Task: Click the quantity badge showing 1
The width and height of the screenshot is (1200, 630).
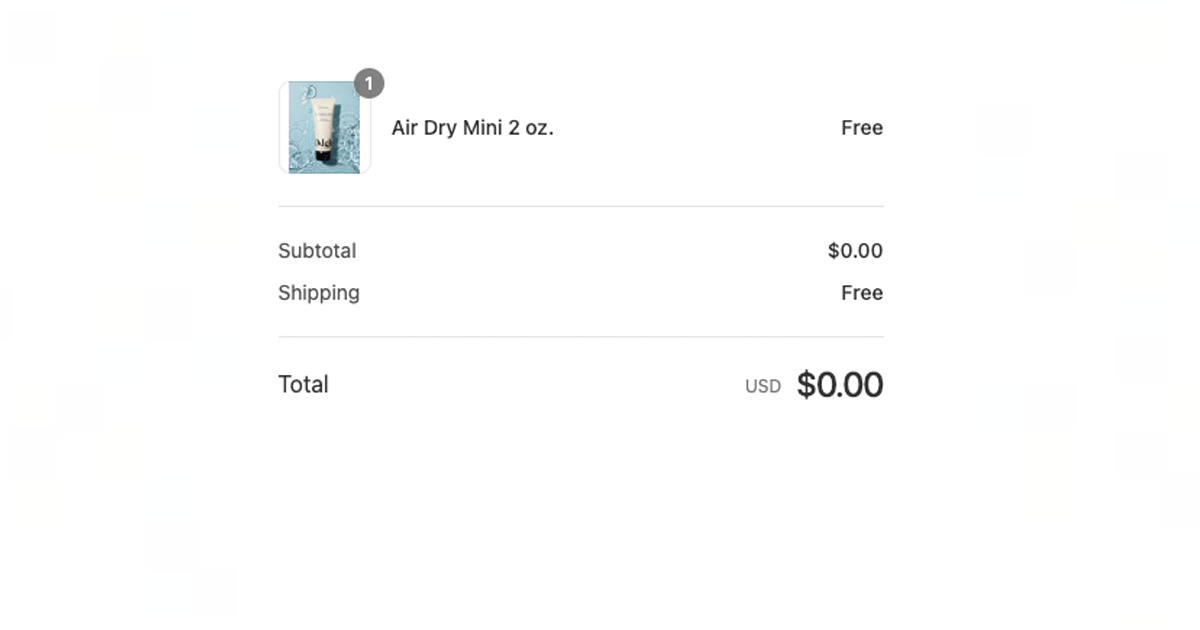Action: point(369,83)
